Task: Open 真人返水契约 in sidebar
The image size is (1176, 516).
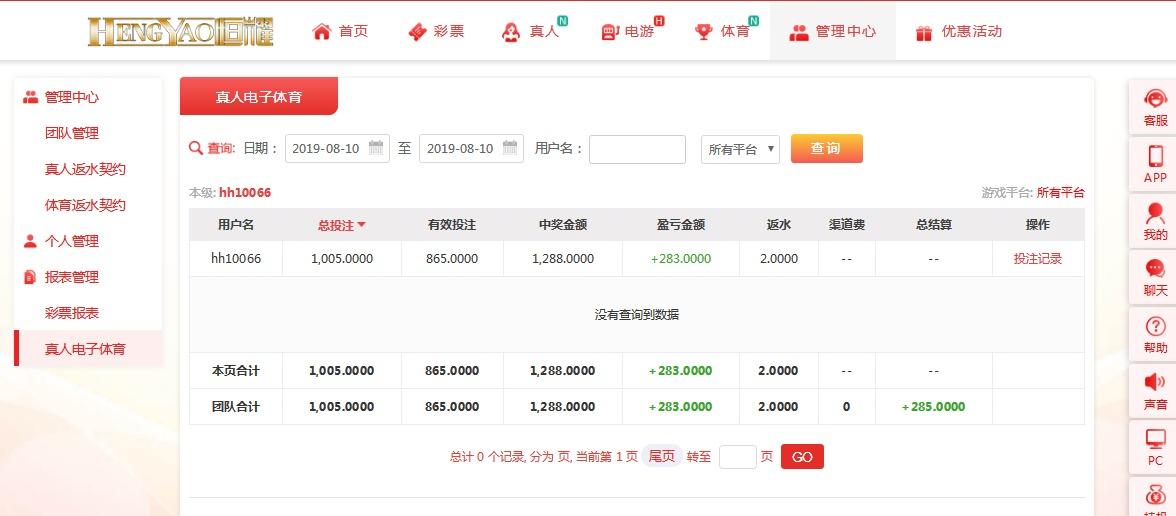Action: 85,169
